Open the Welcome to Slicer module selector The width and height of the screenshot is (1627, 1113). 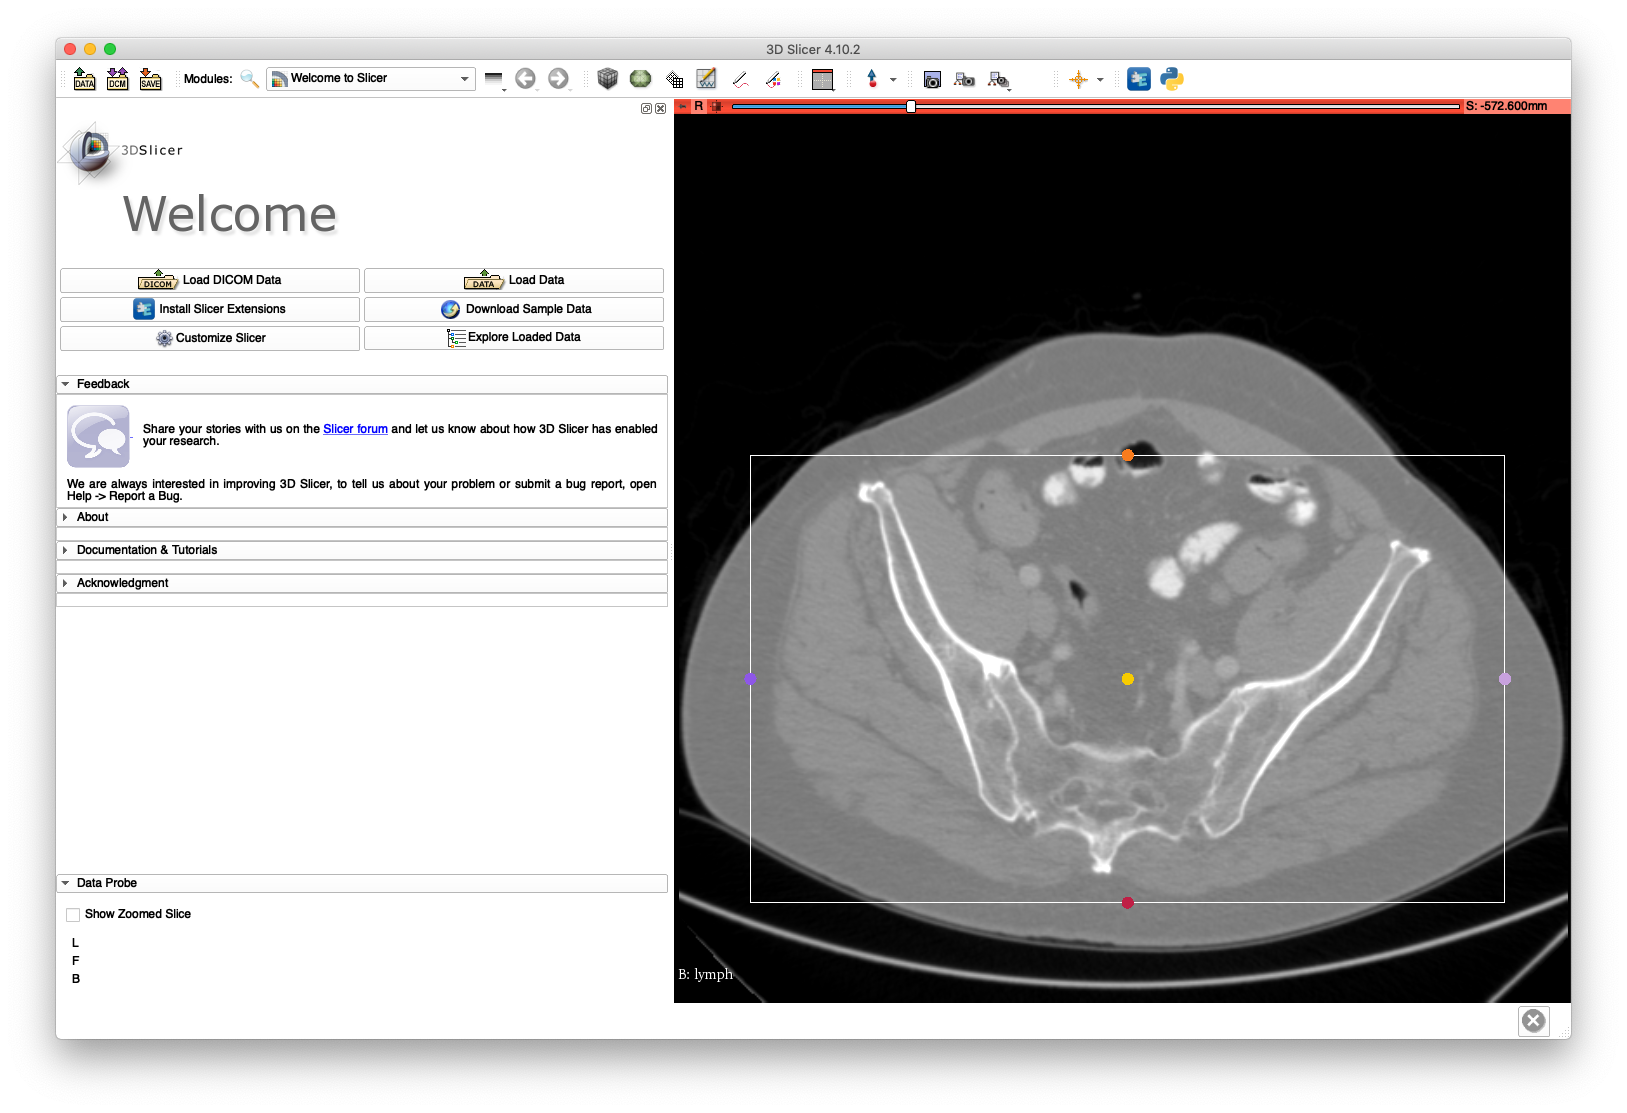pyautogui.click(x=370, y=78)
